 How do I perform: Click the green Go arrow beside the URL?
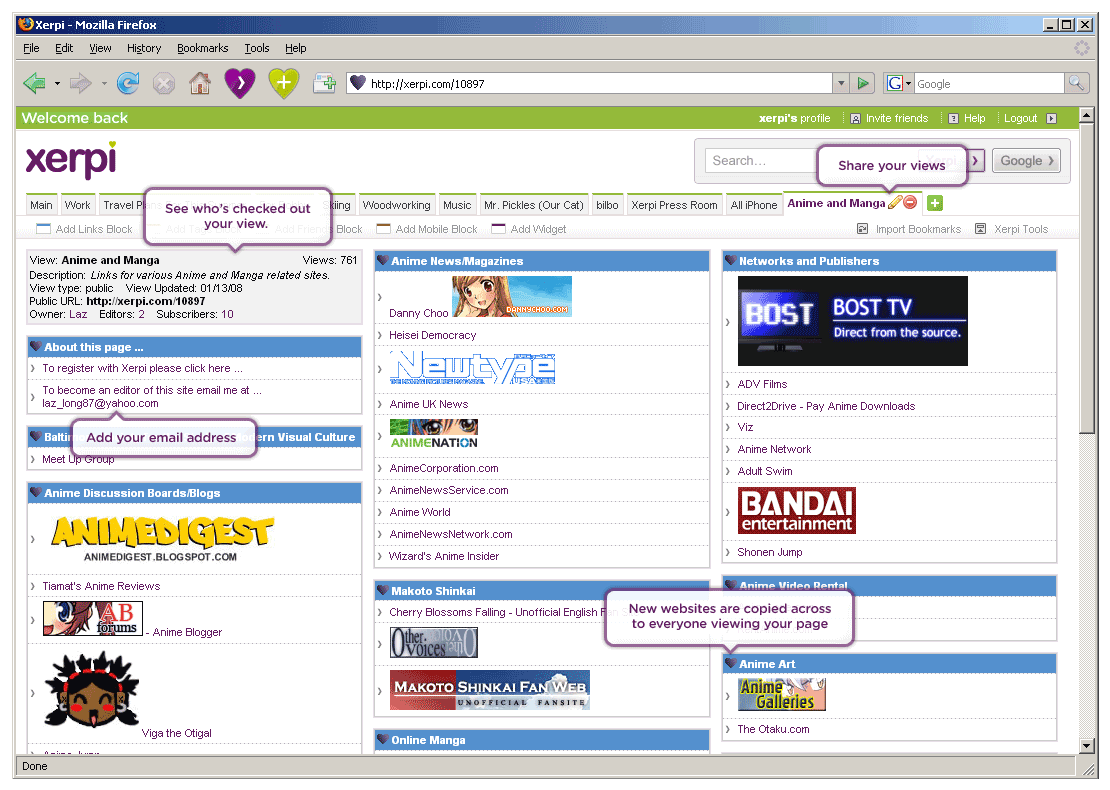click(x=863, y=84)
